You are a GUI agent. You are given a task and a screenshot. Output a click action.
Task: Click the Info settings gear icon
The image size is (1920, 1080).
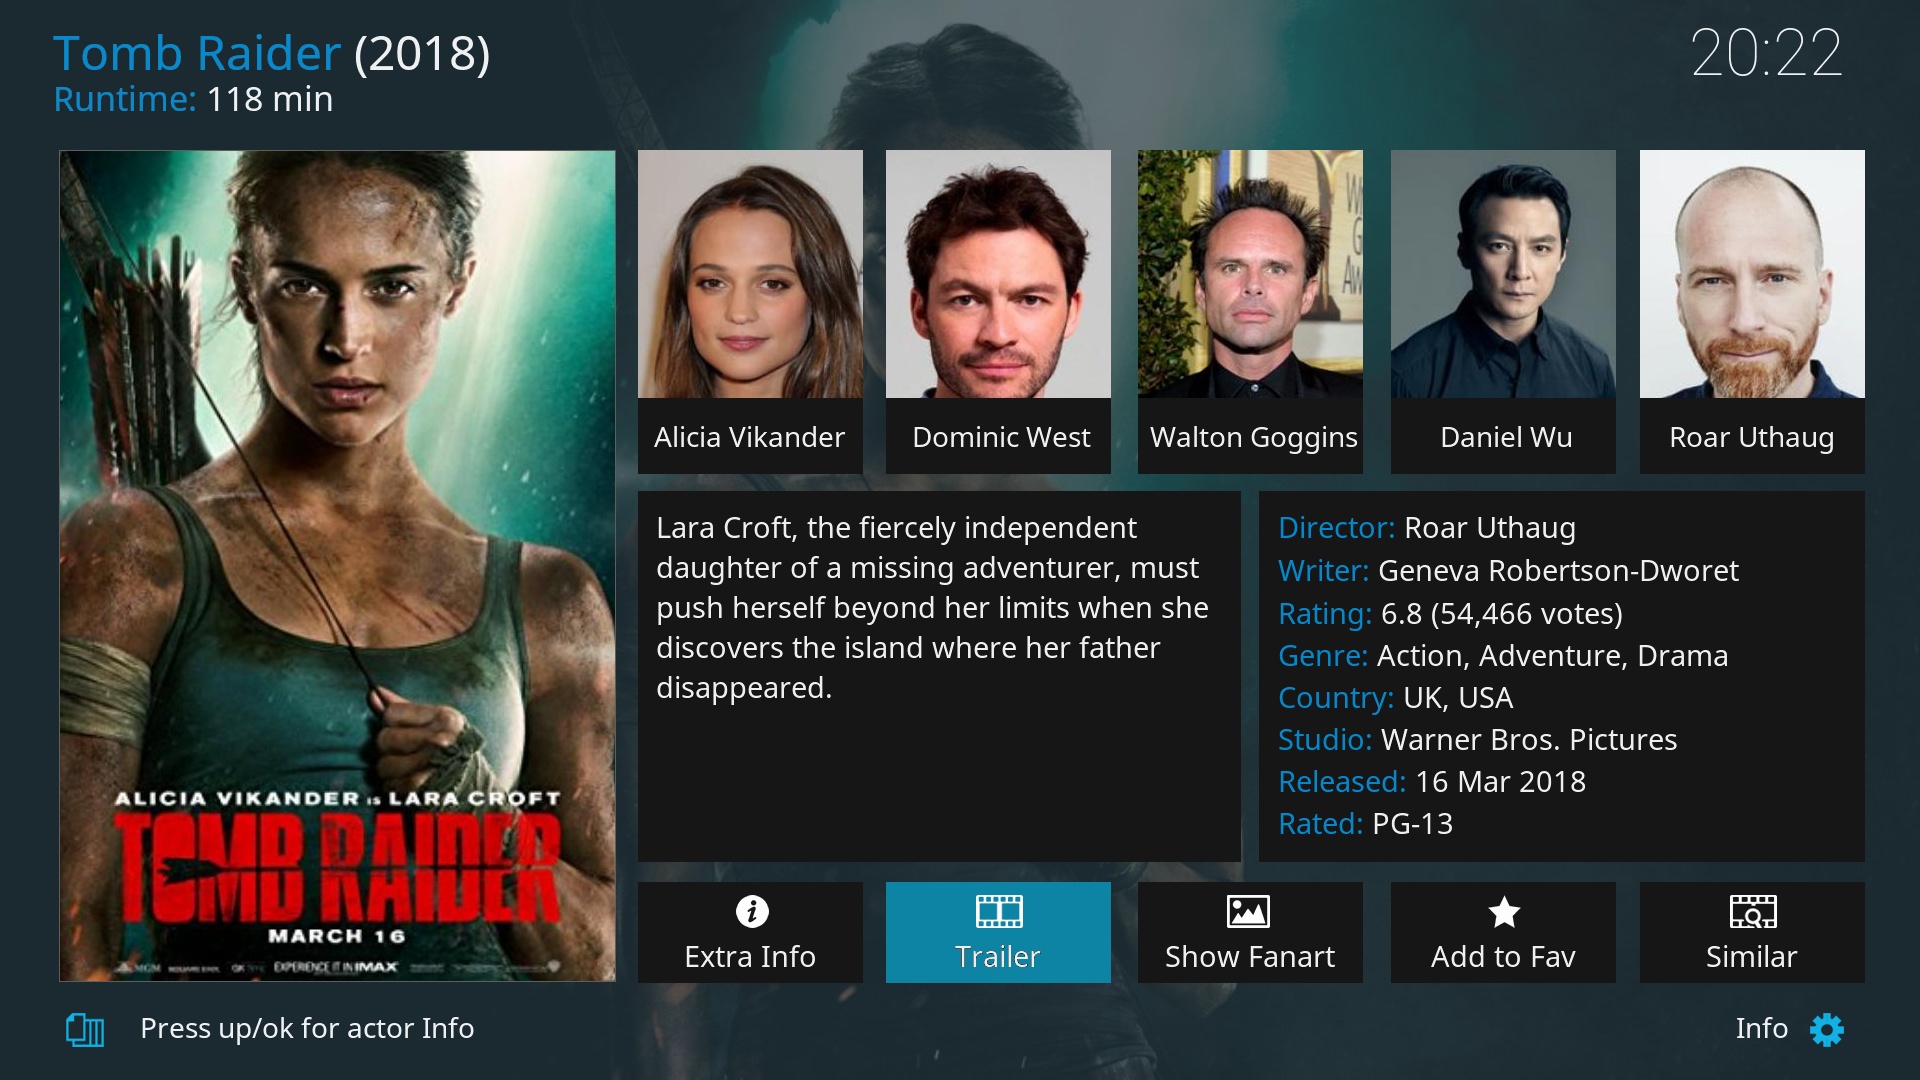click(1826, 1029)
